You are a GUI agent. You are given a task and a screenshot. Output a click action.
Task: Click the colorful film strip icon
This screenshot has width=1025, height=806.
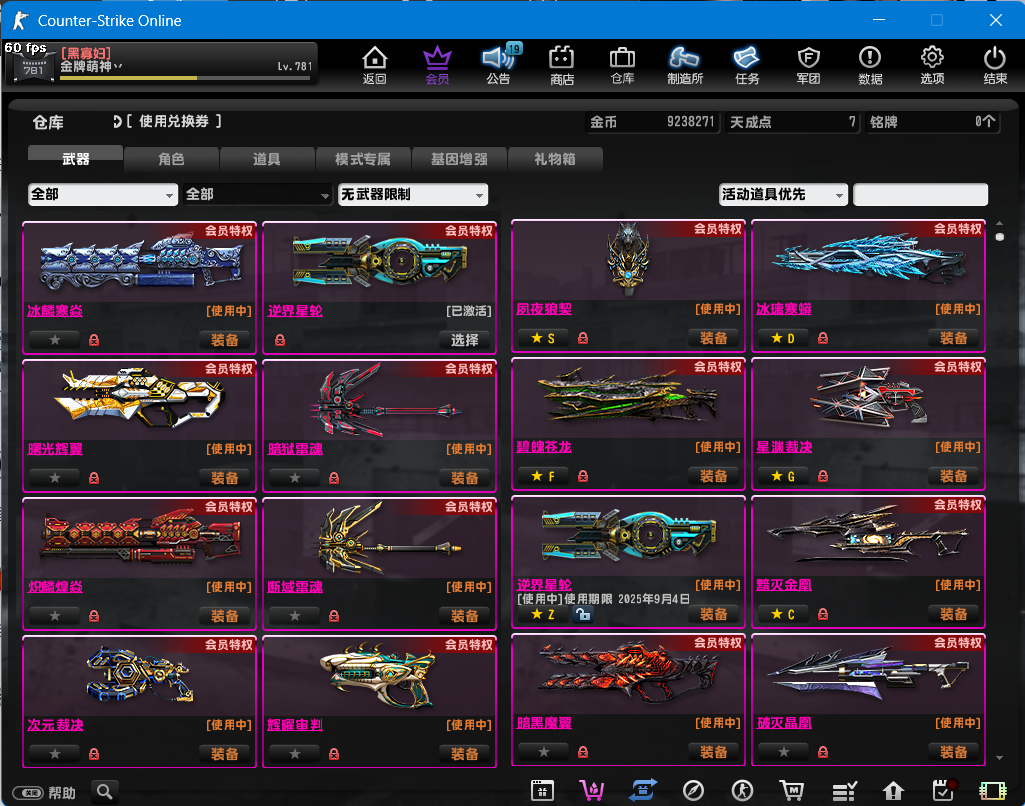click(993, 791)
